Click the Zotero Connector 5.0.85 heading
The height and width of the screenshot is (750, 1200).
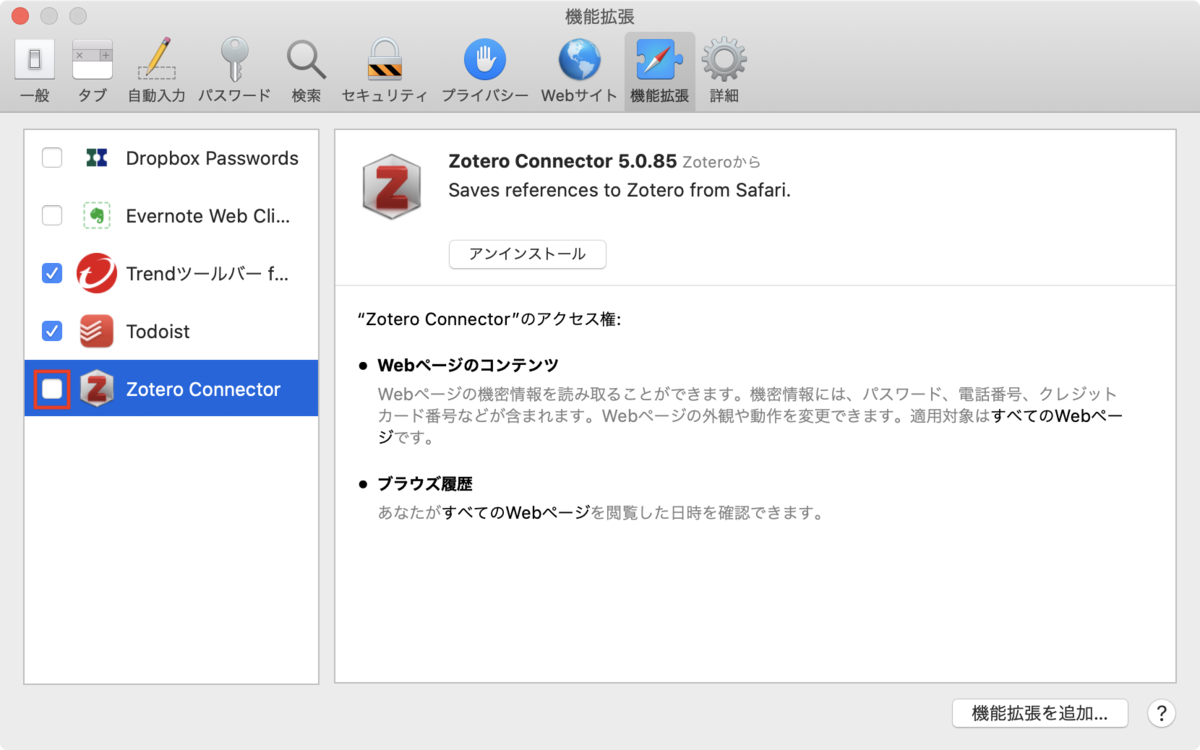[563, 161]
